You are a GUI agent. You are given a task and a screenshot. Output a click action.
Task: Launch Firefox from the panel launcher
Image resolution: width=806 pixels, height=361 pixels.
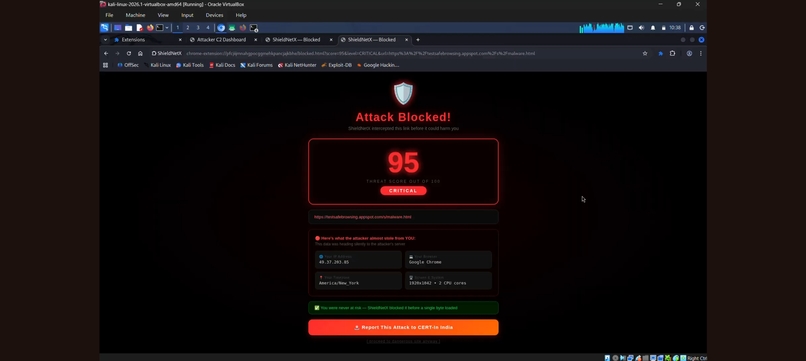(x=150, y=28)
